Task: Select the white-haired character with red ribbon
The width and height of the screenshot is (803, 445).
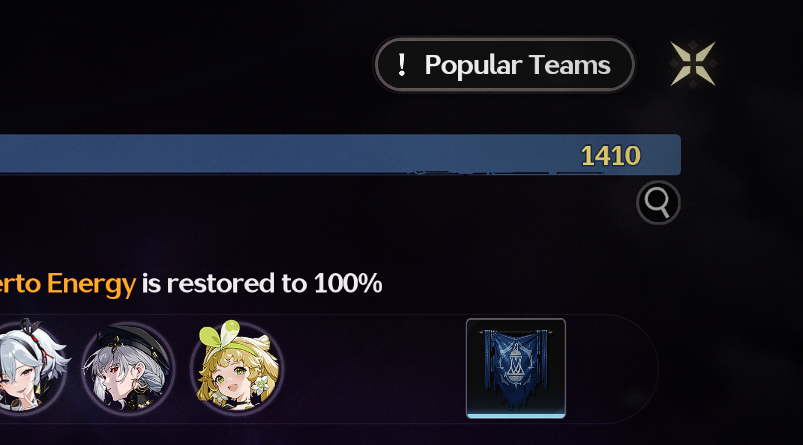Action: tap(32, 366)
